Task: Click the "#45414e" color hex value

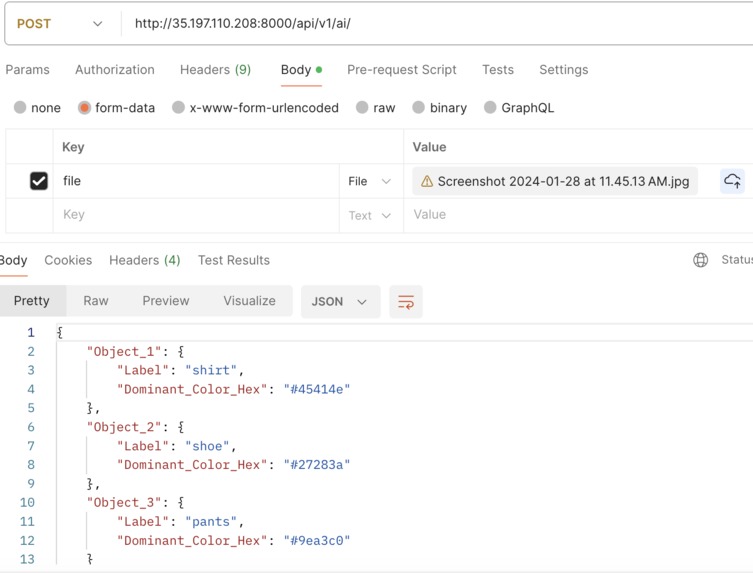Action: pyautogui.click(x=317, y=389)
